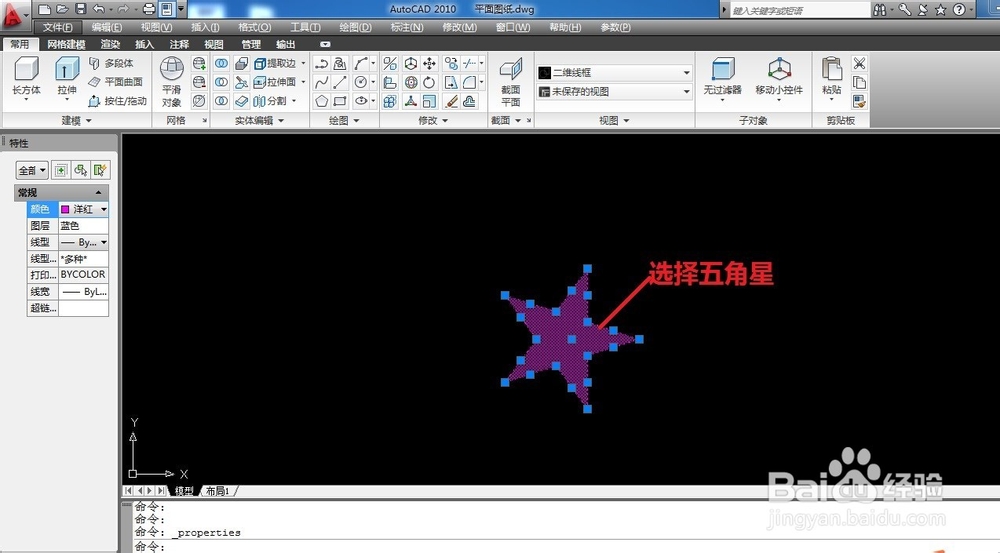The height and width of the screenshot is (553, 1000).
Task: Click the 按住/拖动 presspull tool
Action: 117,101
